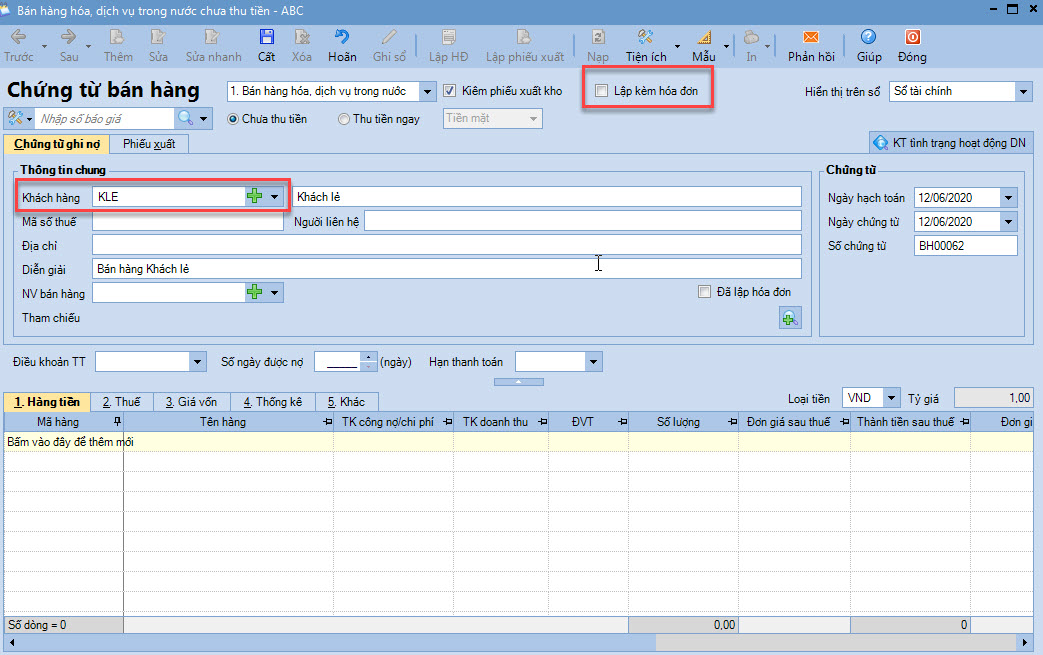
Task: Open Hạn thanh toán date dropdown
Action: pos(593,362)
